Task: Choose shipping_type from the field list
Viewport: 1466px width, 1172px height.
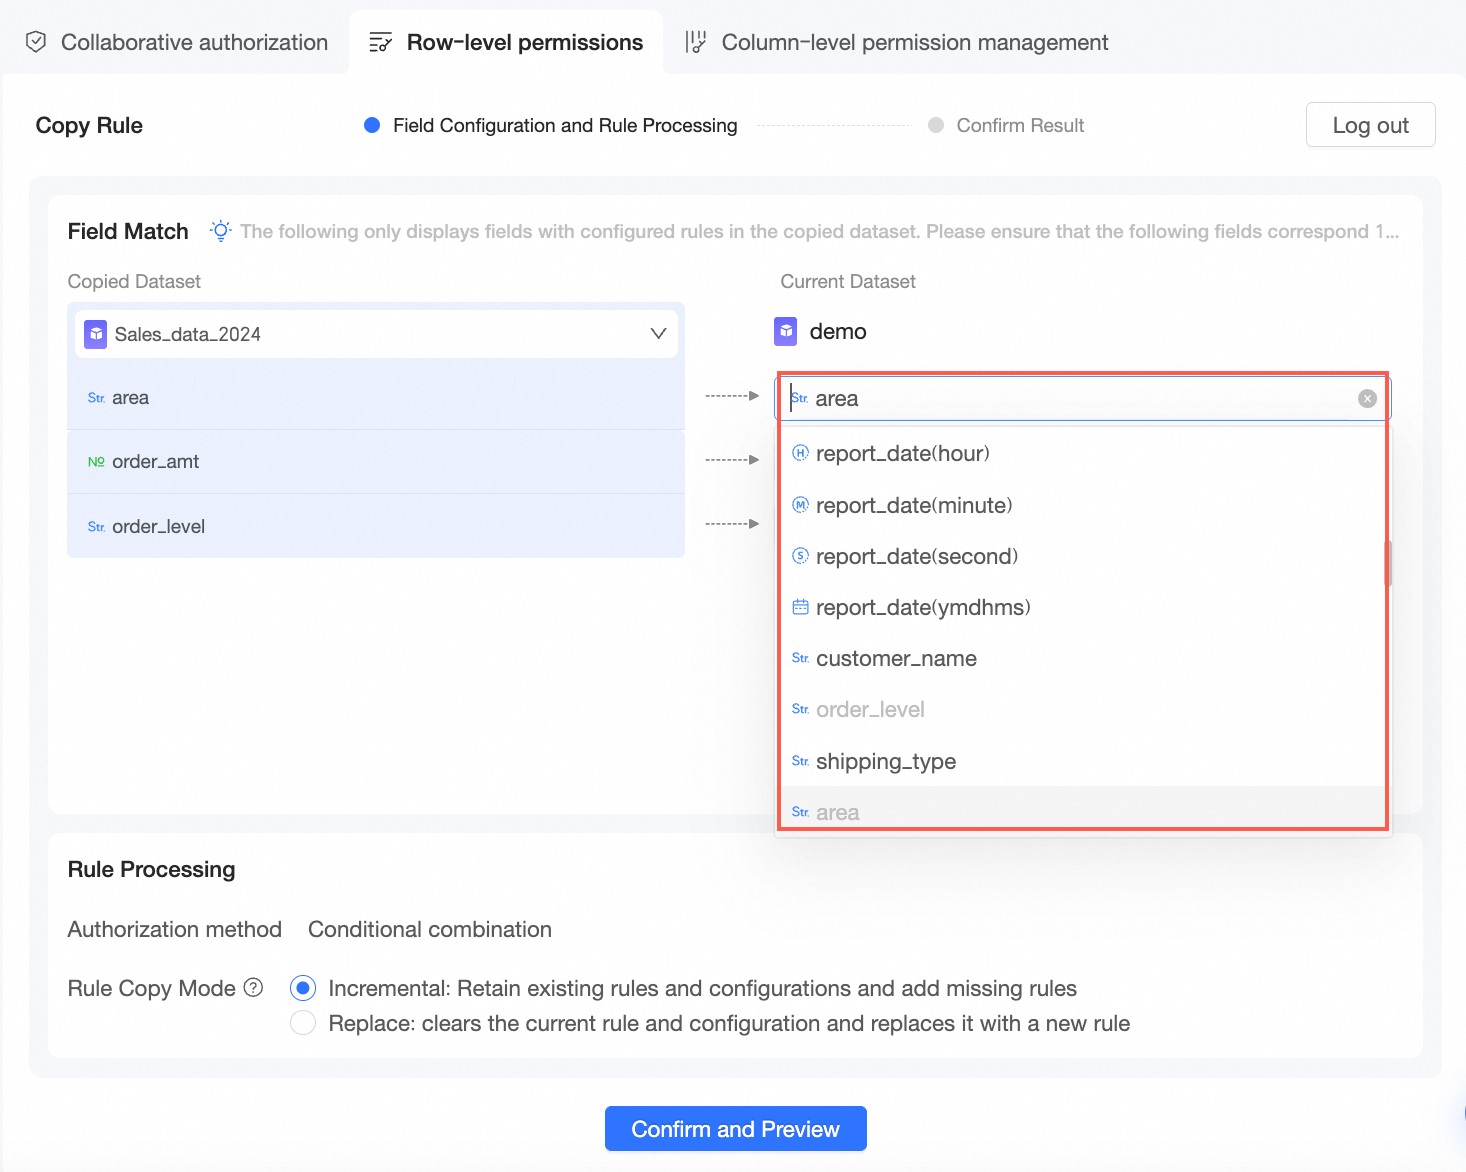Action: [x=885, y=762]
